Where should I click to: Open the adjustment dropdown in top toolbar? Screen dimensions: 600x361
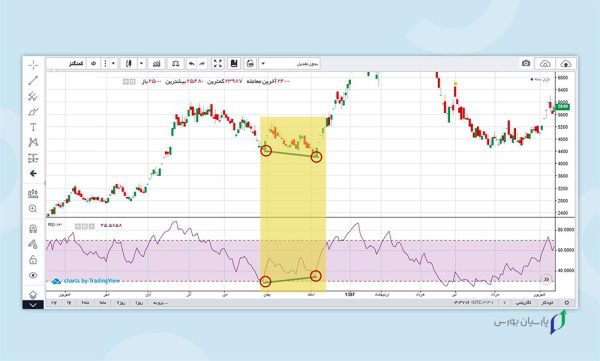[x=290, y=64]
